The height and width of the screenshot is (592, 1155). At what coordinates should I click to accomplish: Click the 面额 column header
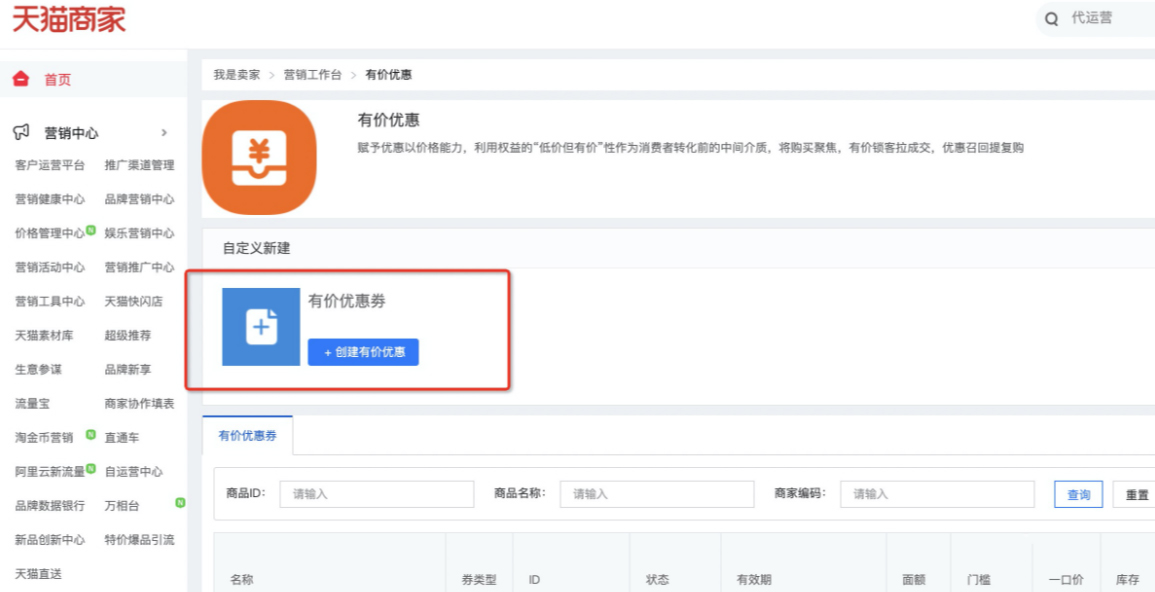tap(914, 580)
